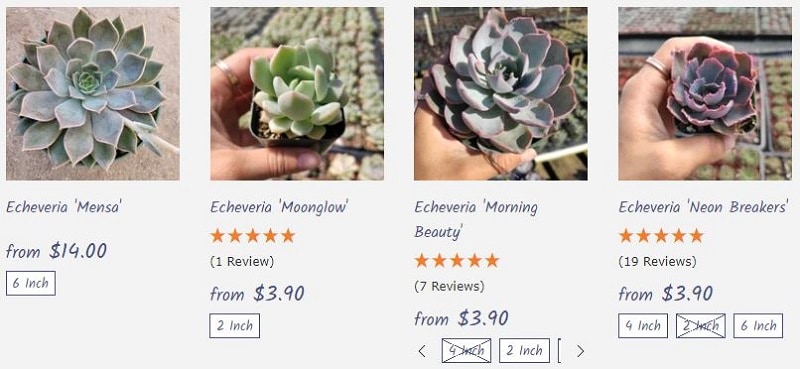
Task: Click crossed-out 2 Inch option for Neon Breakers
Action: [701, 326]
